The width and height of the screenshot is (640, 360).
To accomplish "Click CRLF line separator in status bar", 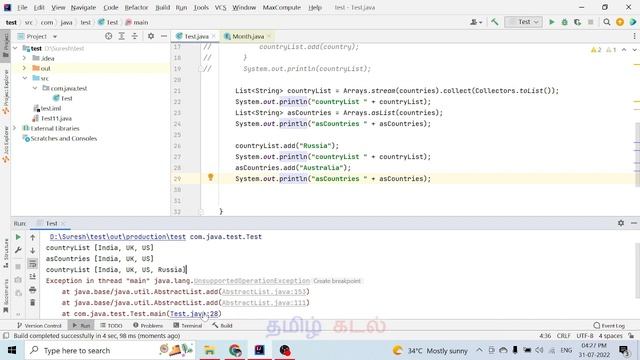I will [564, 336].
